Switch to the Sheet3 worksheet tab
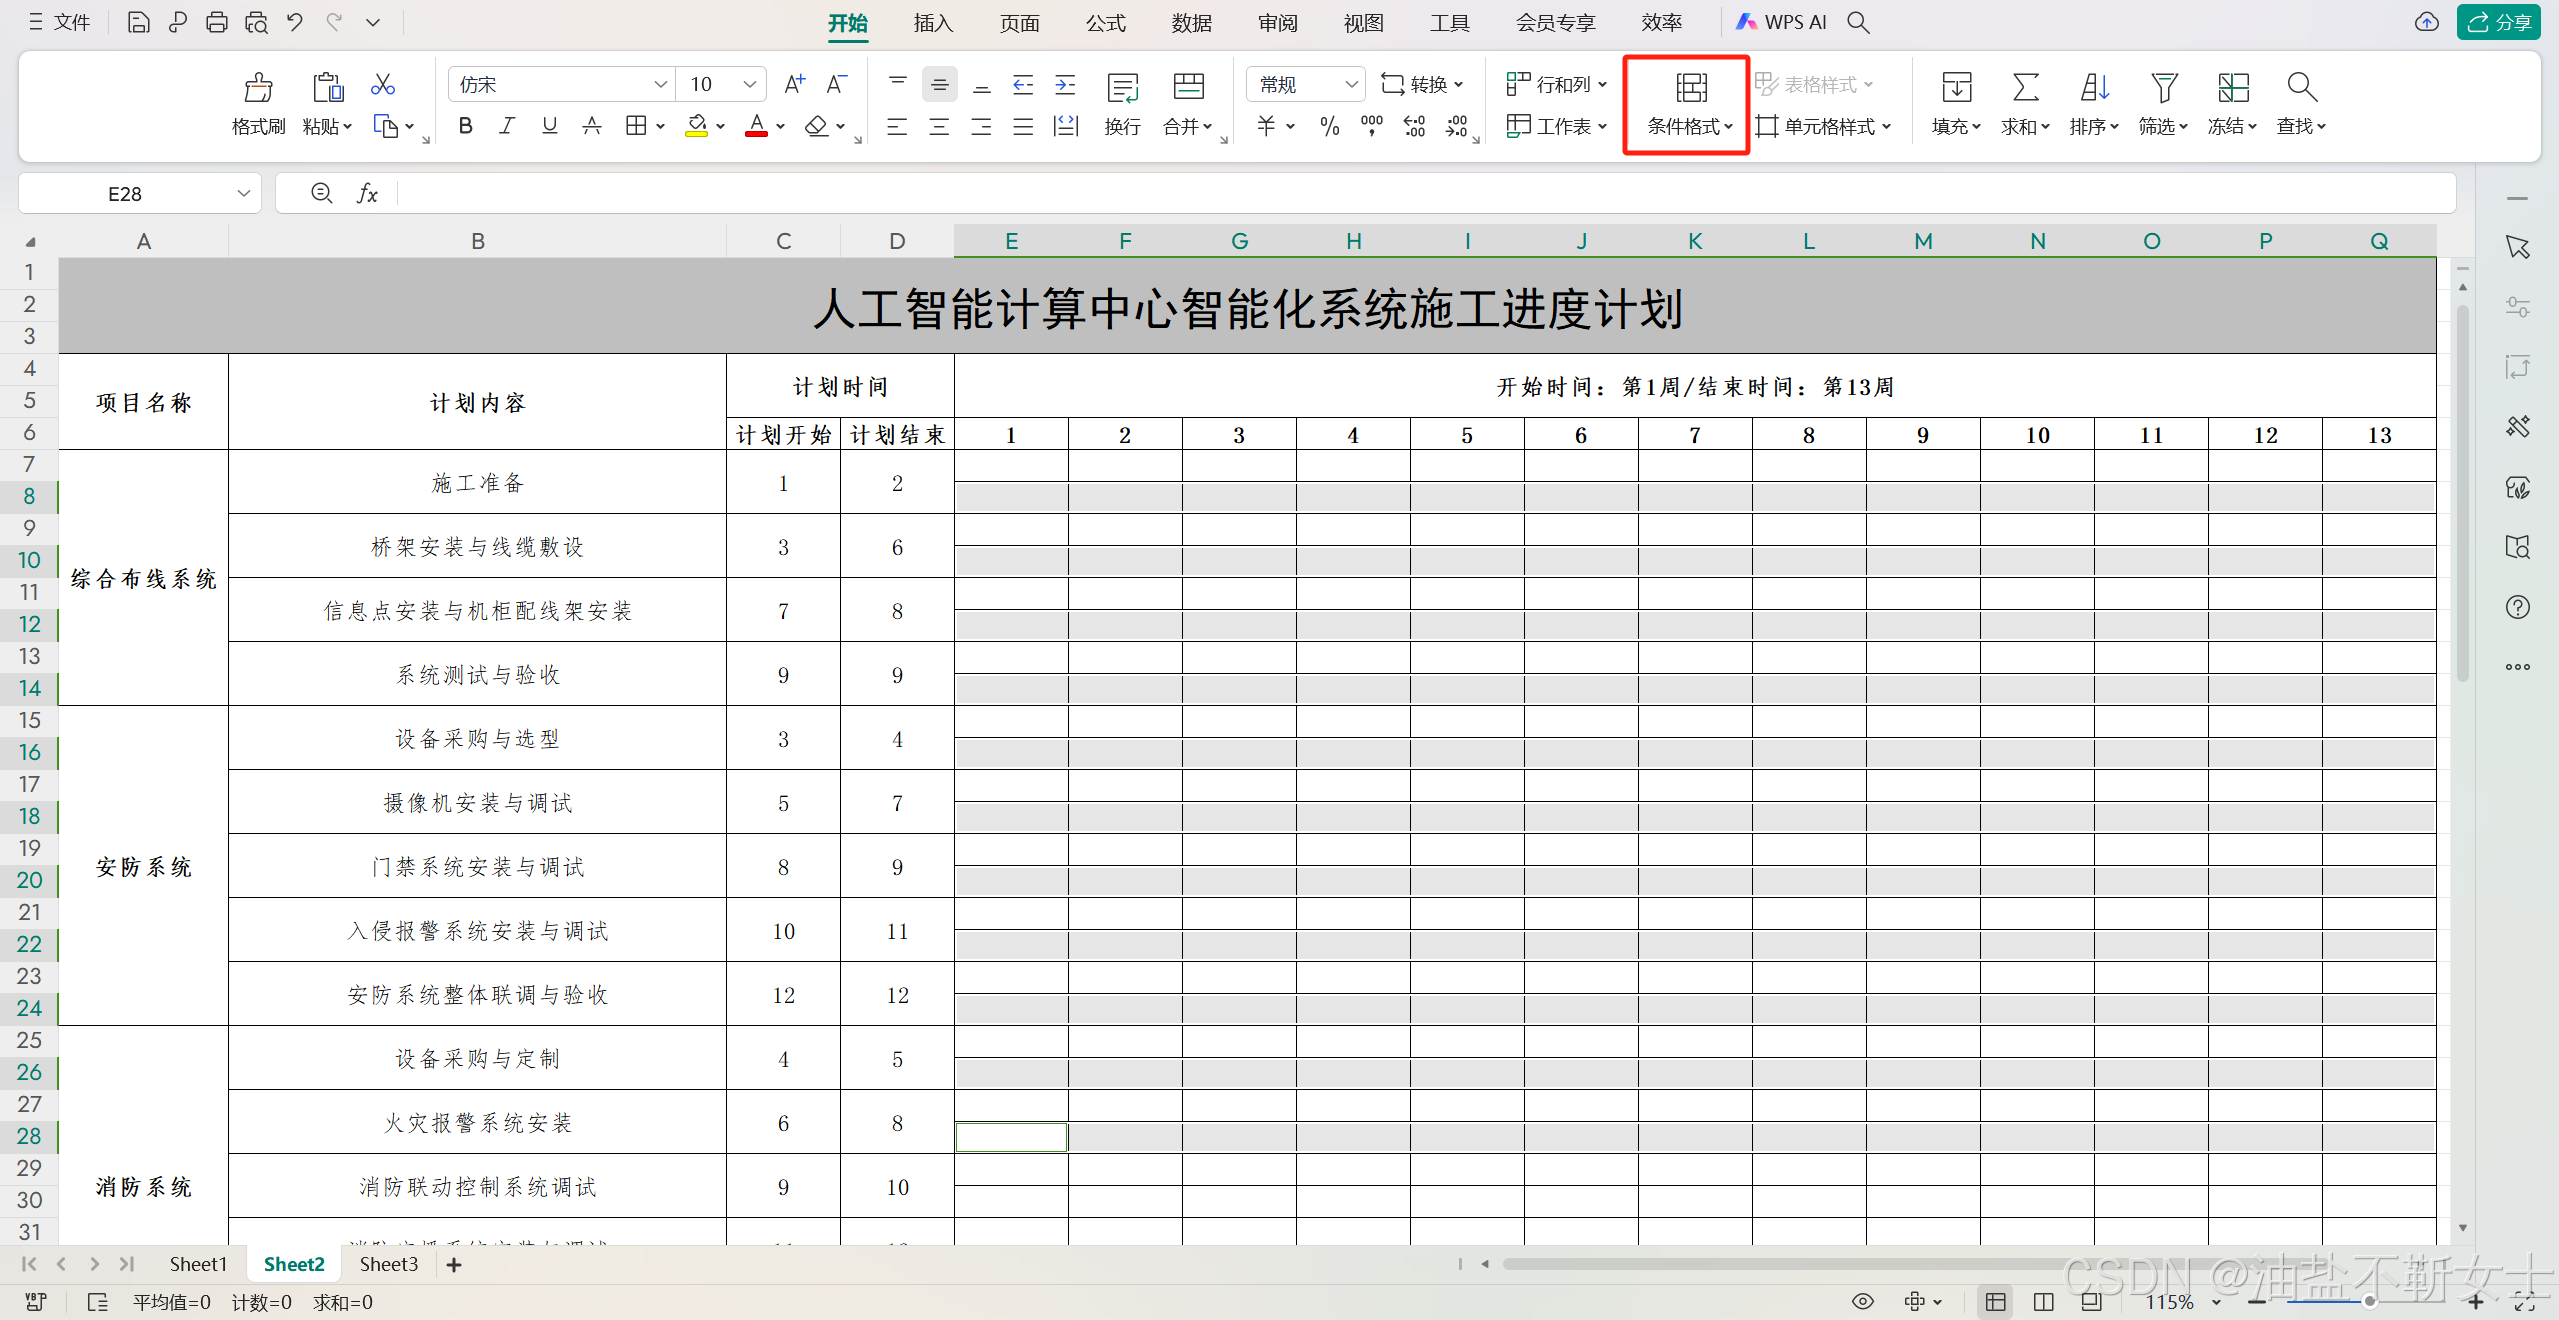This screenshot has width=2559, height=1320. click(x=388, y=1264)
